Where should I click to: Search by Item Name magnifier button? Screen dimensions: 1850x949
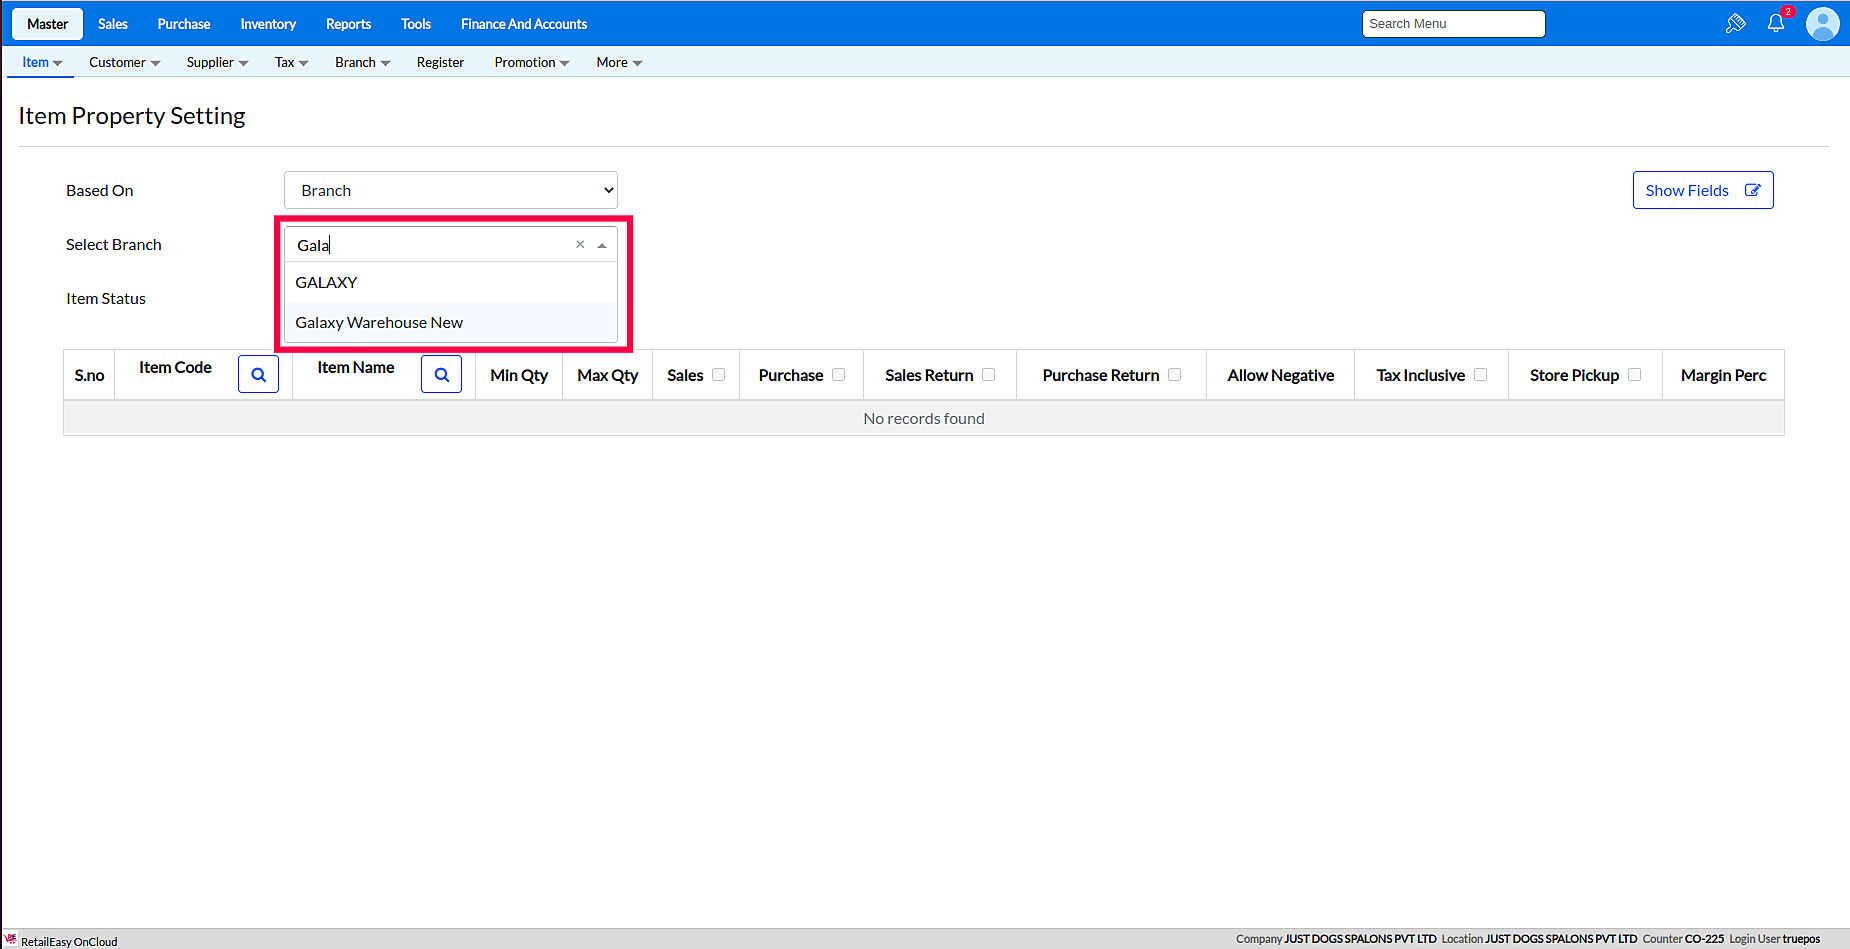pos(441,375)
